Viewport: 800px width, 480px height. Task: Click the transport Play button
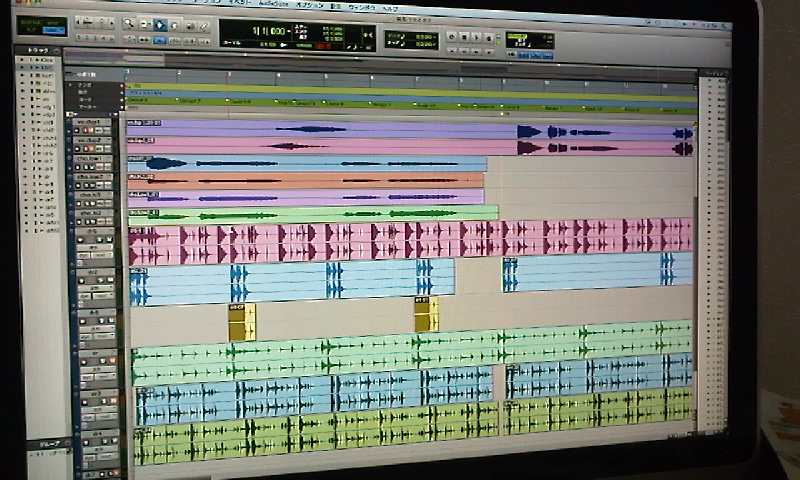coord(476,37)
